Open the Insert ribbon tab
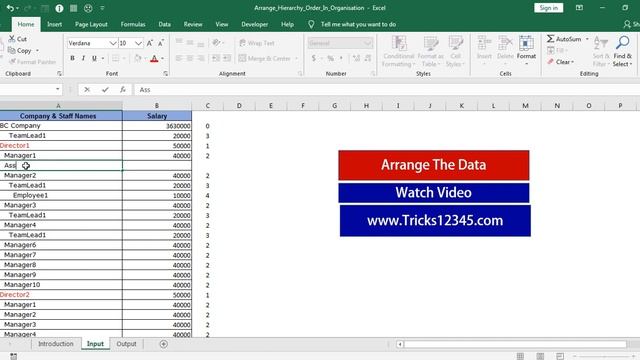This screenshot has height=360, width=640. (54, 24)
